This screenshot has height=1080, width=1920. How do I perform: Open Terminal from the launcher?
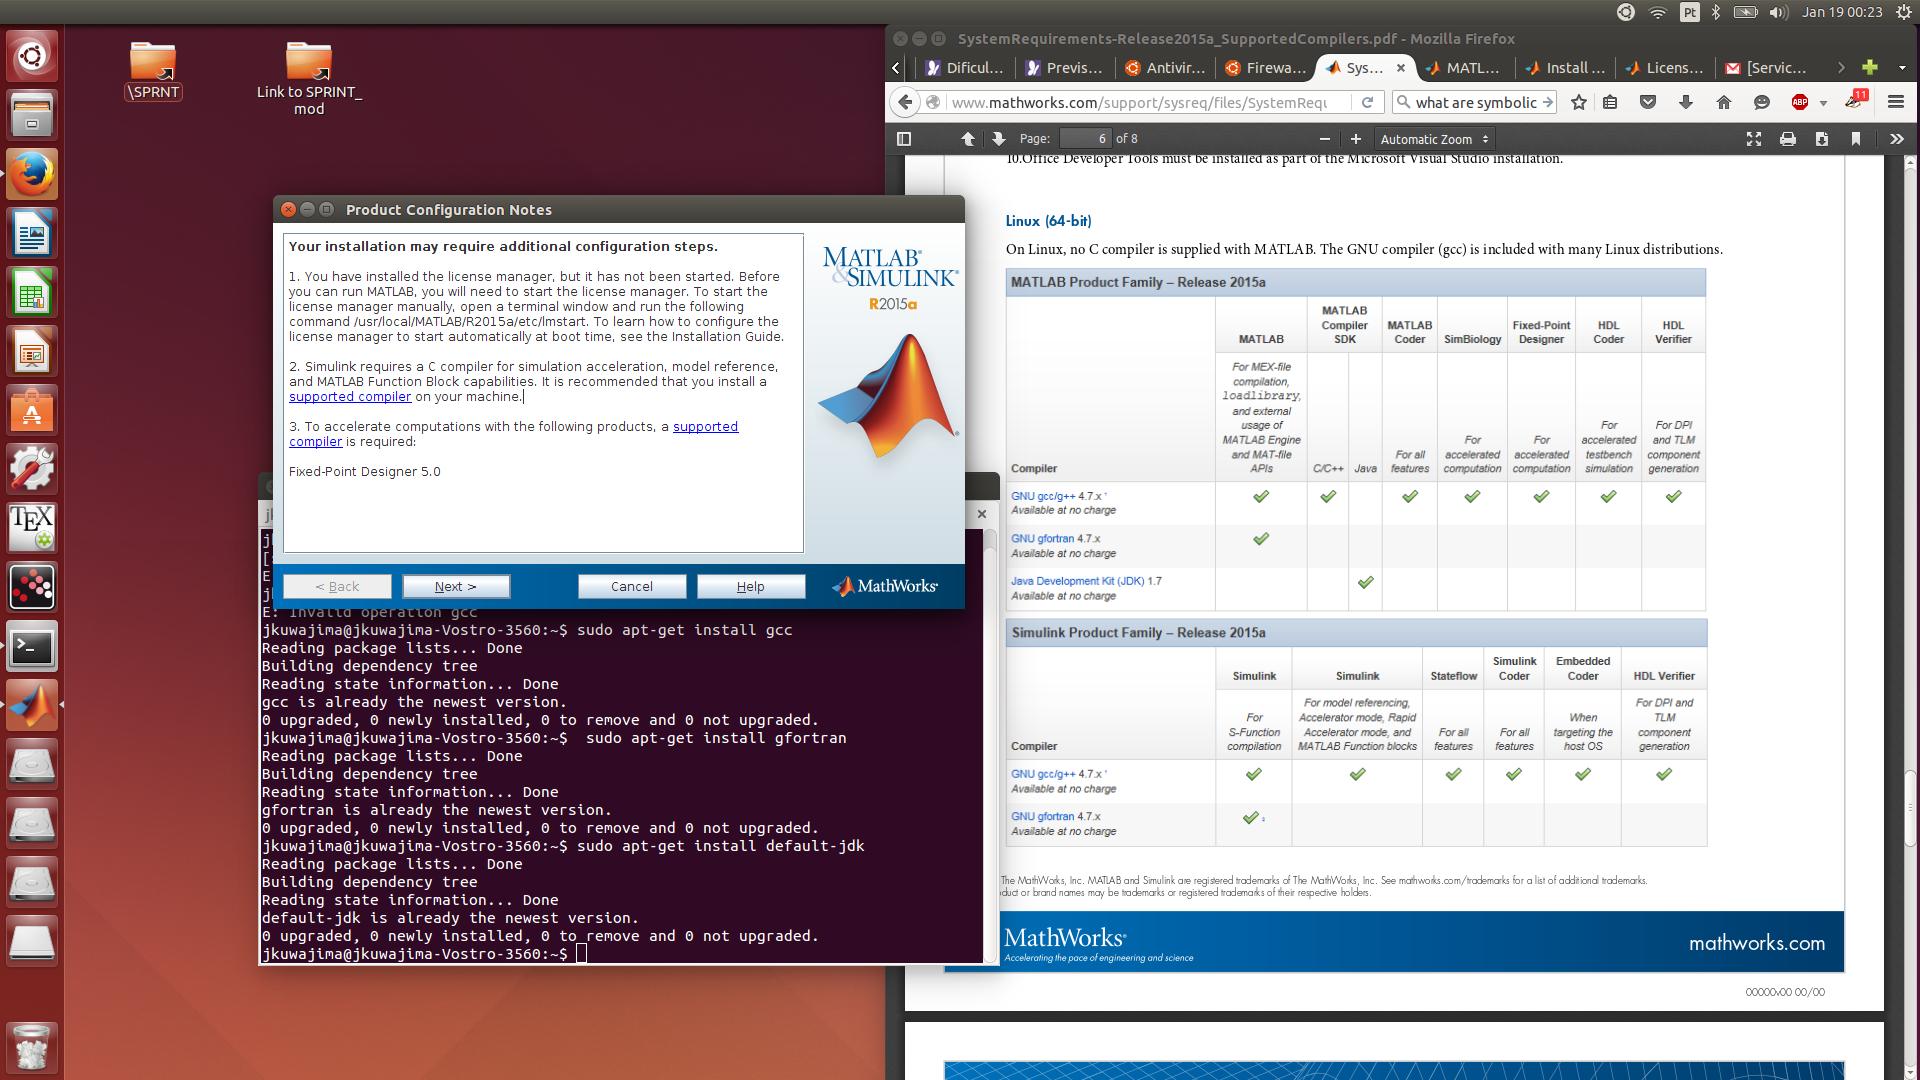(32, 647)
